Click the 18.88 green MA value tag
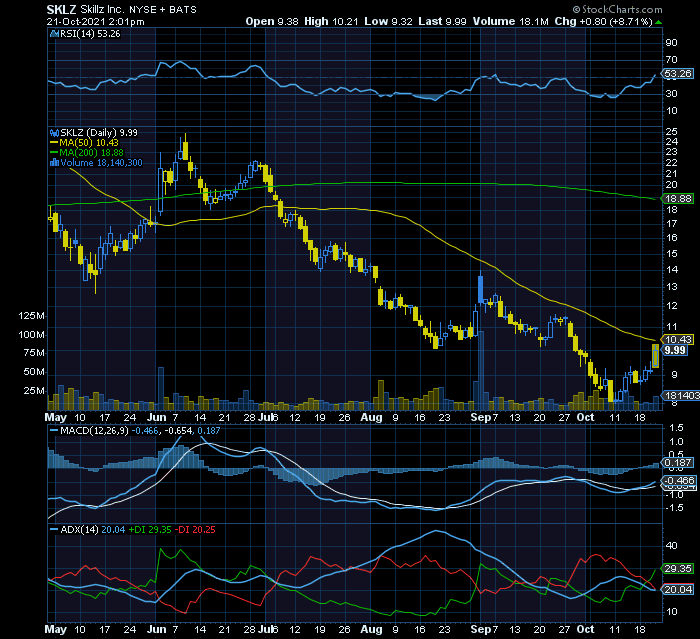Screen dimensions: 700x639 click(678, 199)
